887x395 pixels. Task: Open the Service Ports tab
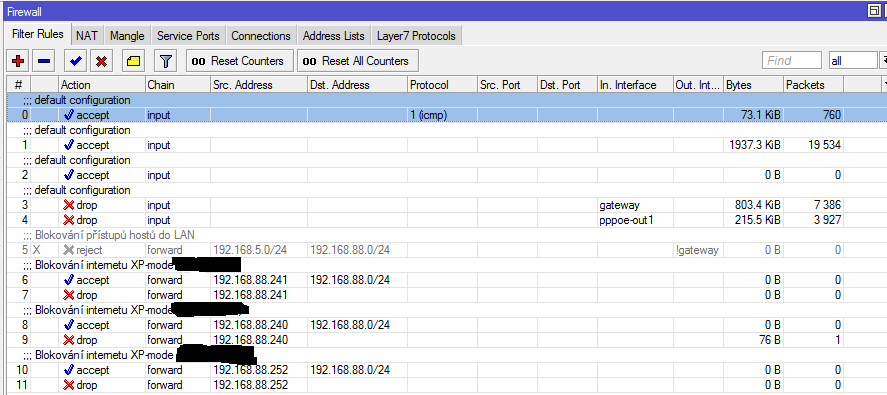[188, 36]
